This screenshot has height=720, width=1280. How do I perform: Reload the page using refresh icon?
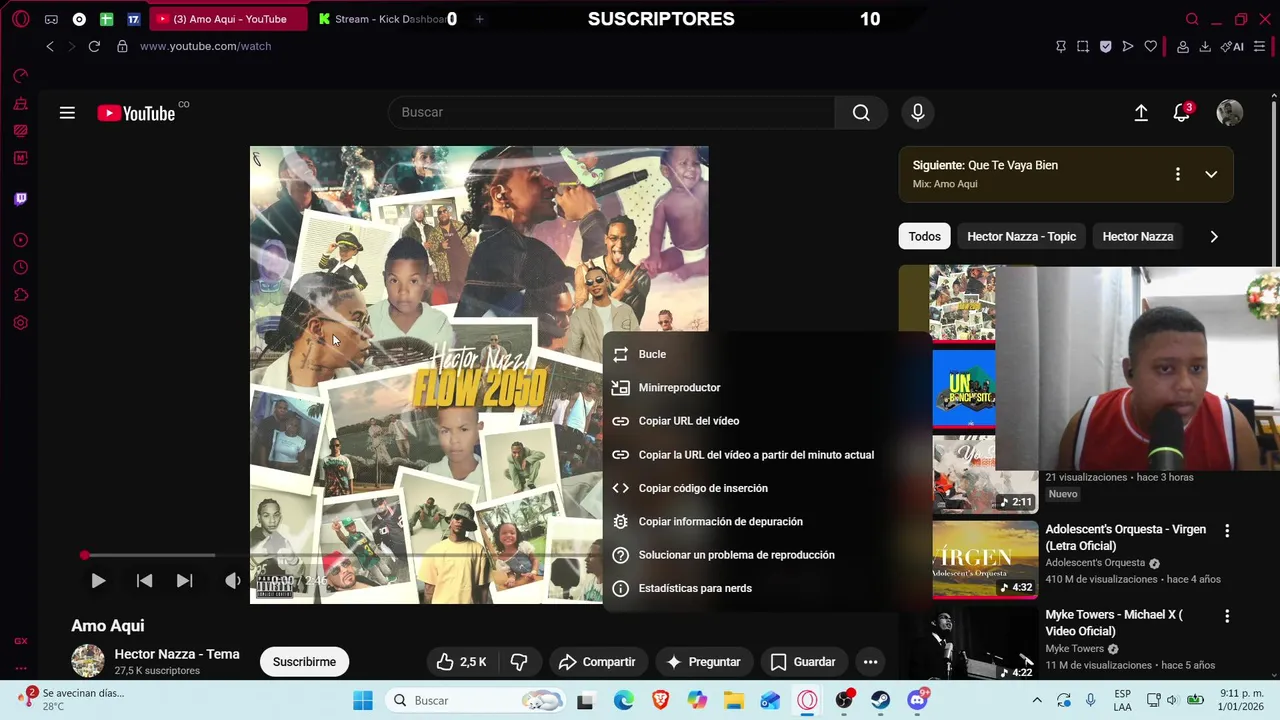tap(94, 46)
